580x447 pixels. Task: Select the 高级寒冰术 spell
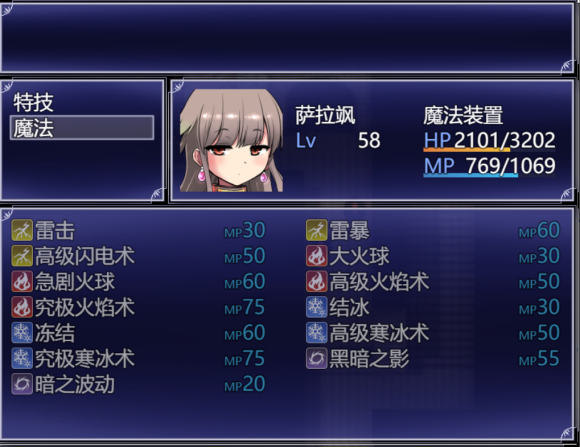433,333
